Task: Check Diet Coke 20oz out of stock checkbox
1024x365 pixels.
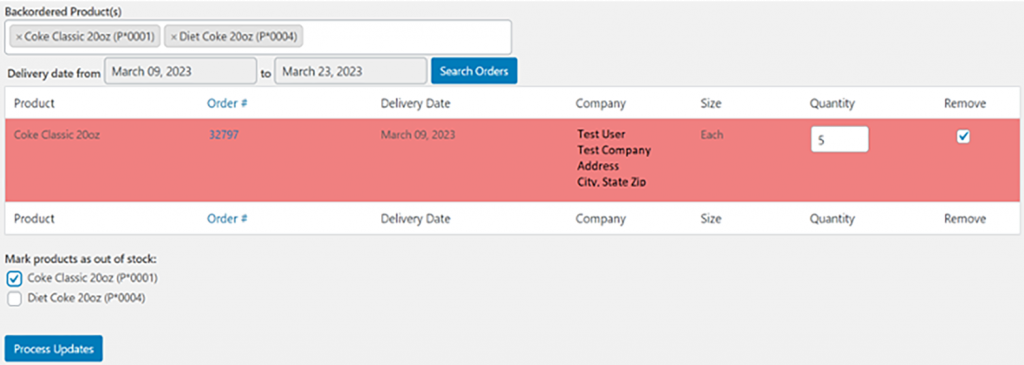Action: click(x=15, y=299)
